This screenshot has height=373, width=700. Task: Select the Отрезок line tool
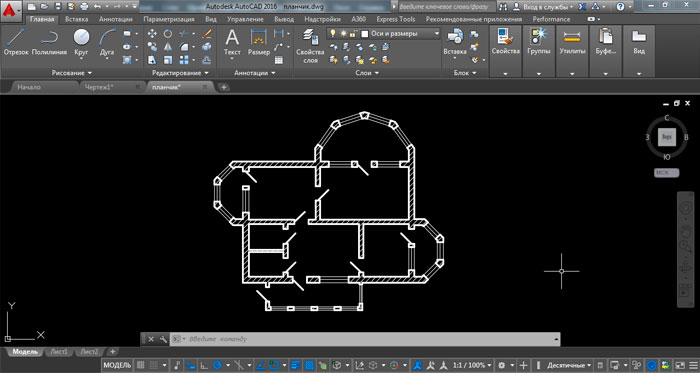(x=16, y=42)
